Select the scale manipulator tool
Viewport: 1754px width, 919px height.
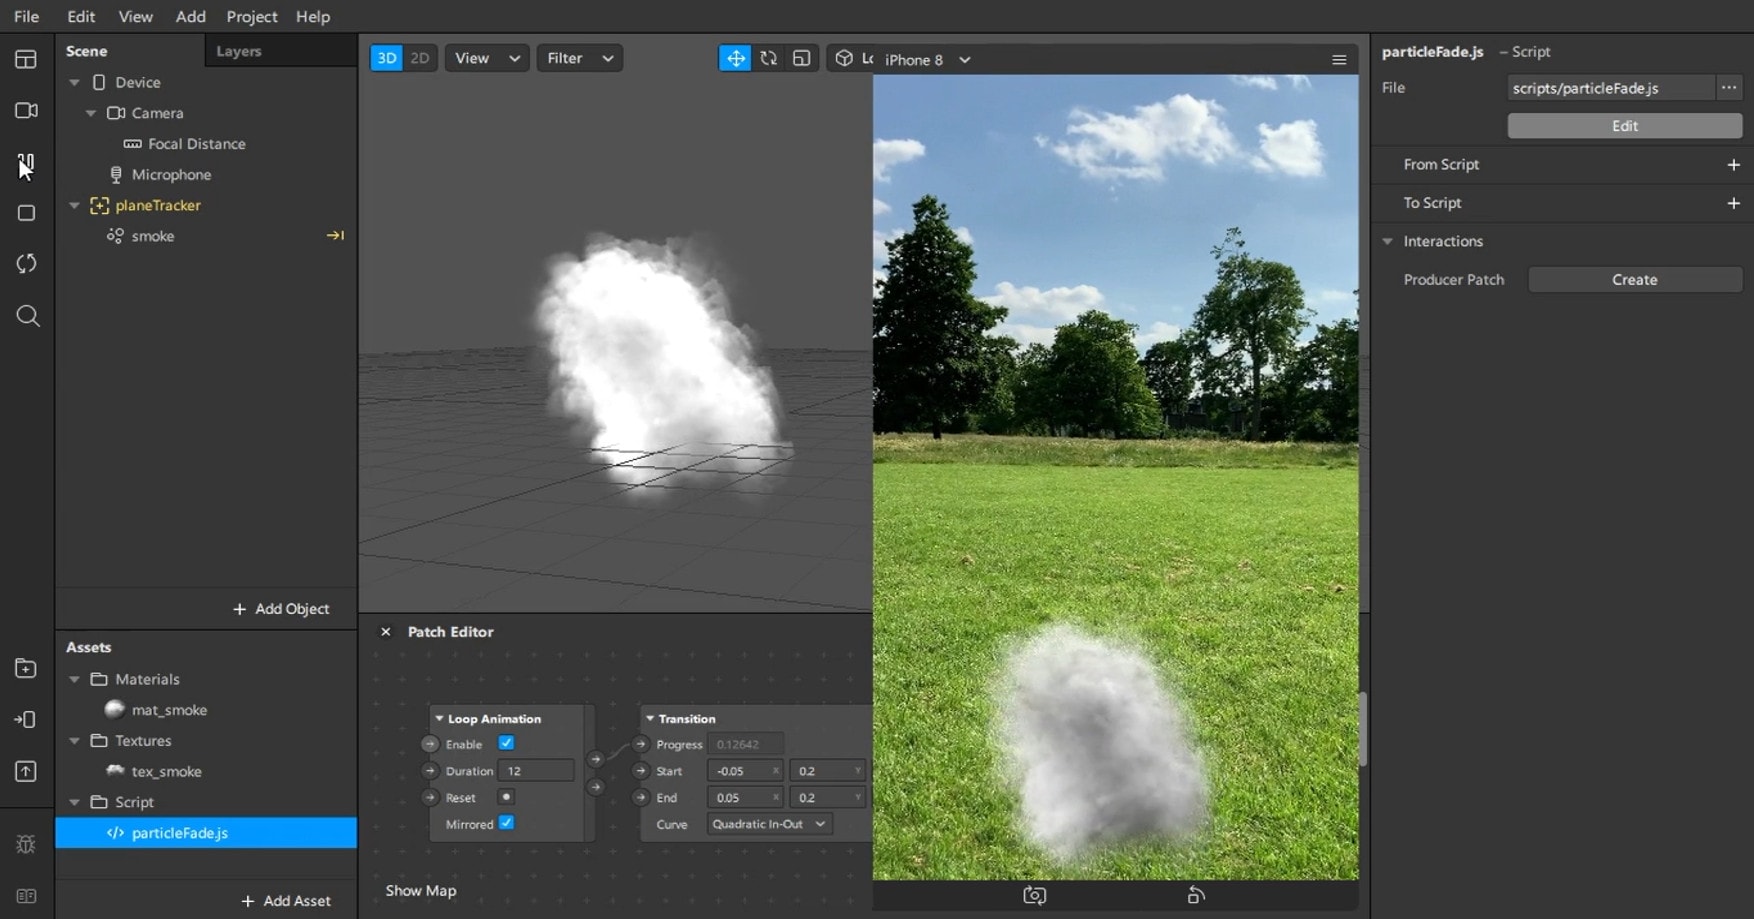click(802, 58)
